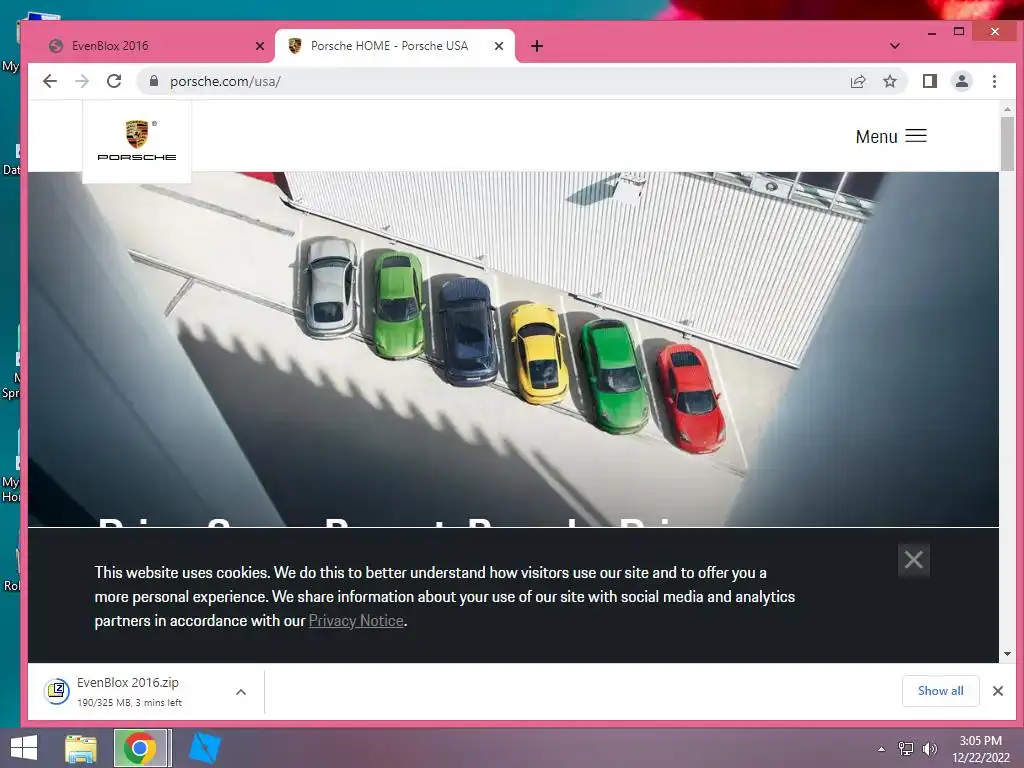1024x768 pixels.
Task: Open the Chrome profile avatar
Action: pos(961,81)
